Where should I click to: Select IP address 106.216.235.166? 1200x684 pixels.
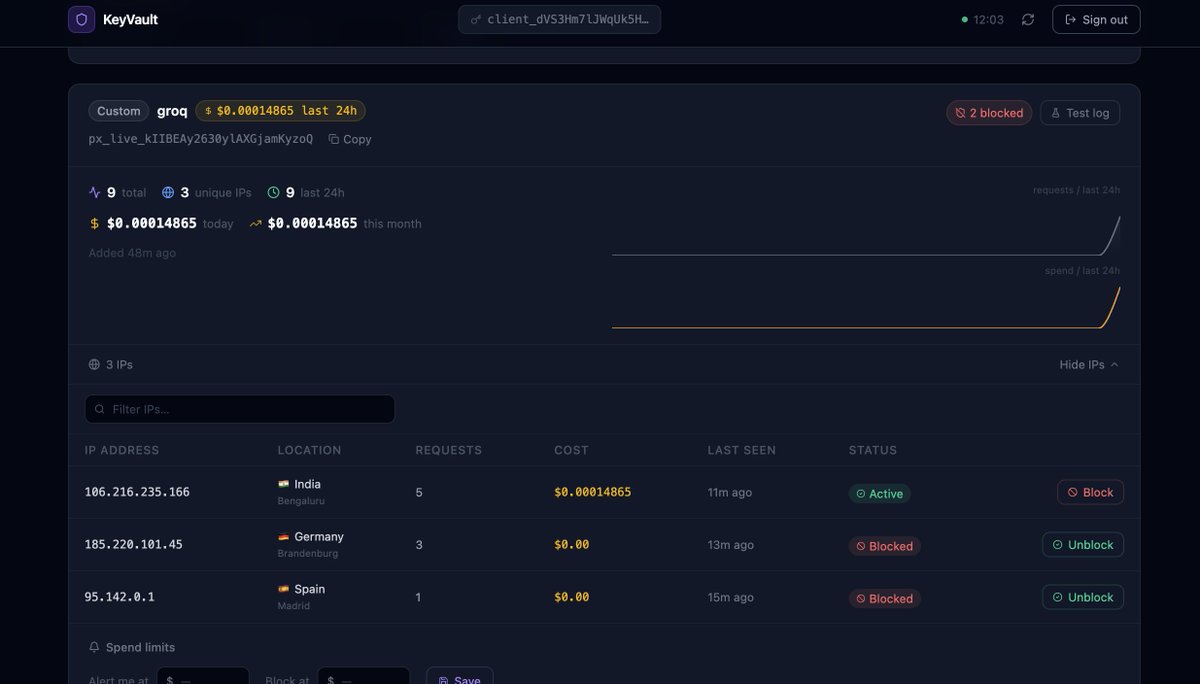137,492
